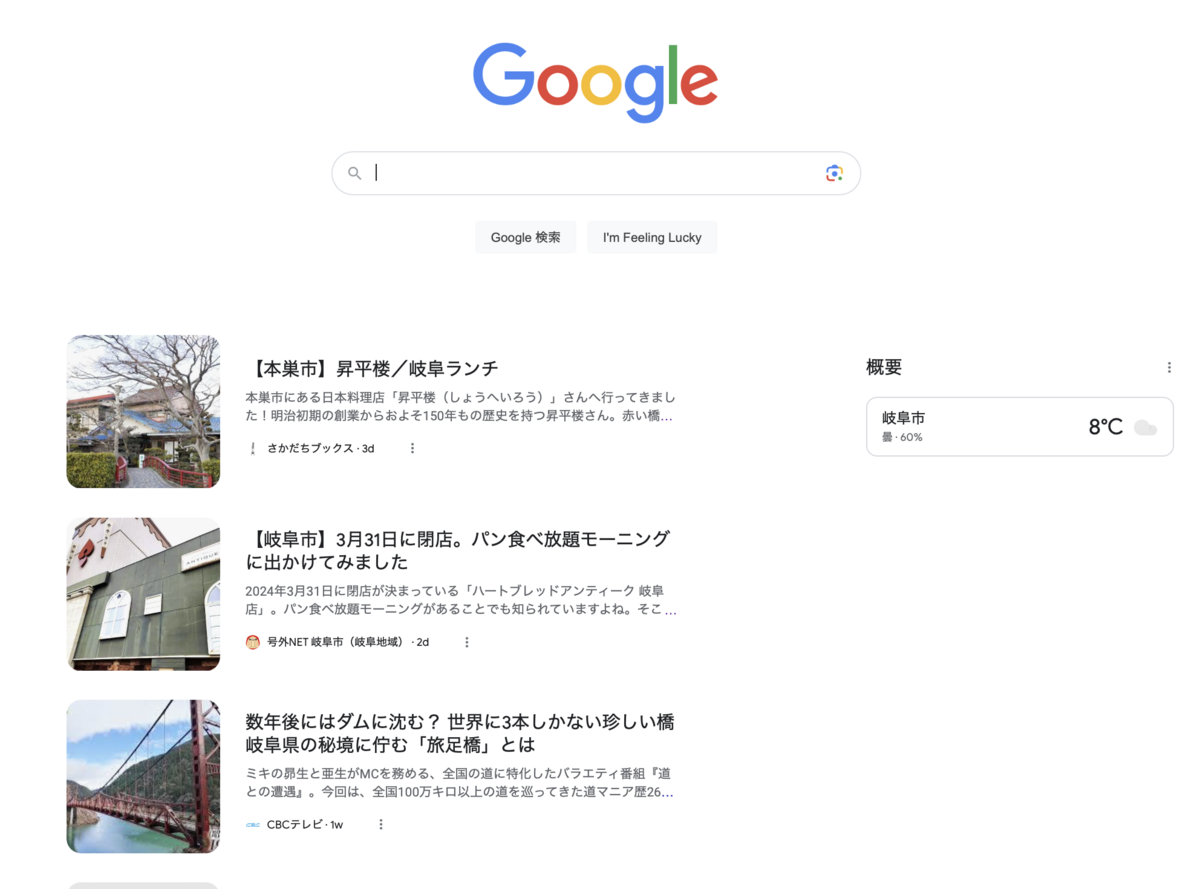The image size is (1200, 889).
Task: Open the 岐阜市 weather card
Action: point(1019,427)
